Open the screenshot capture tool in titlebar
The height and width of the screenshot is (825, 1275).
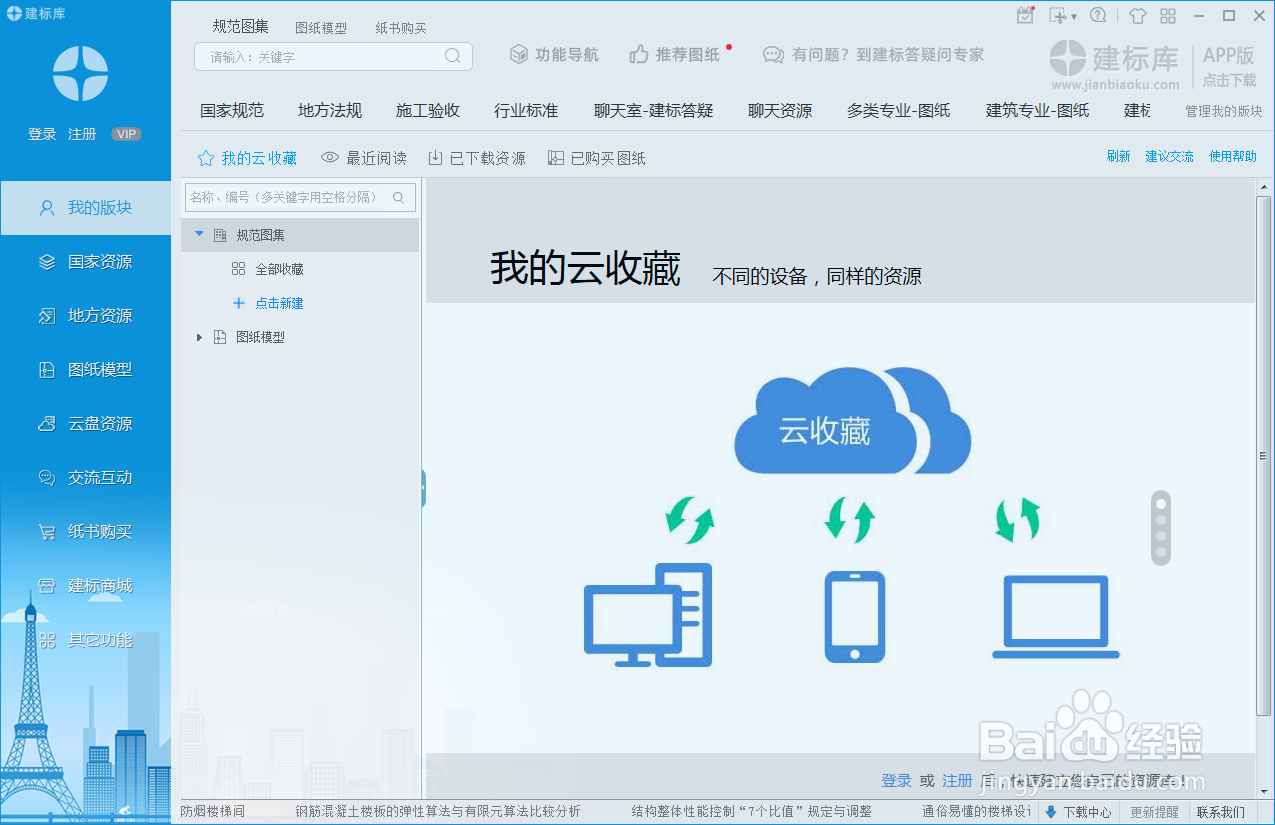(1057, 15)
